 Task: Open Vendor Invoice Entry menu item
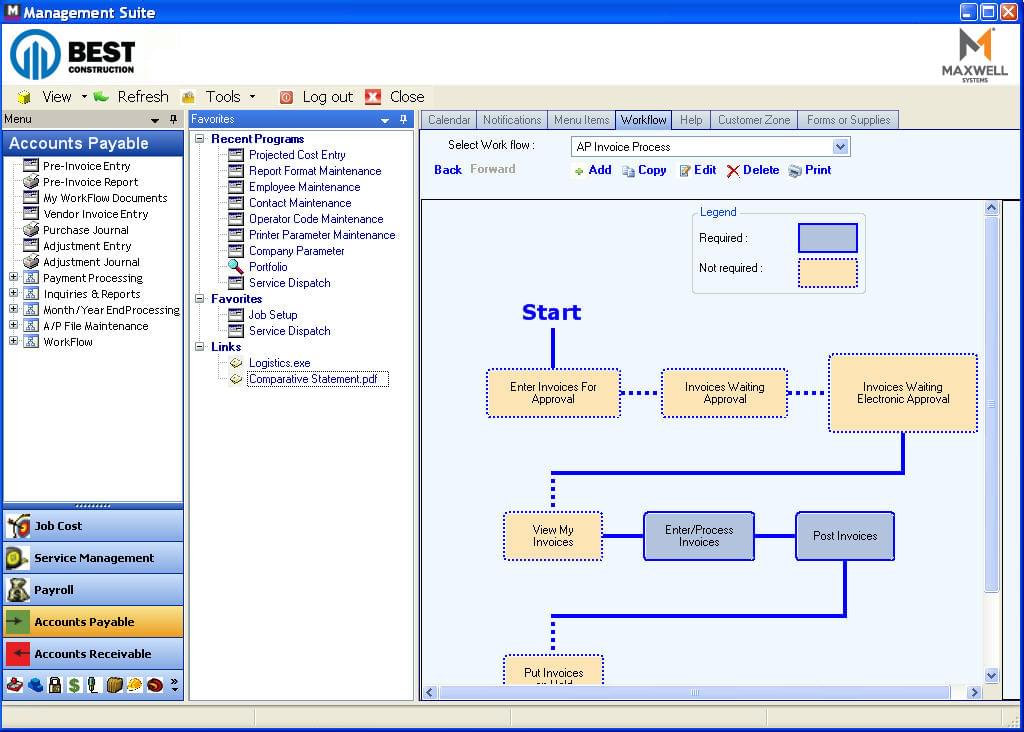(96, 214)
